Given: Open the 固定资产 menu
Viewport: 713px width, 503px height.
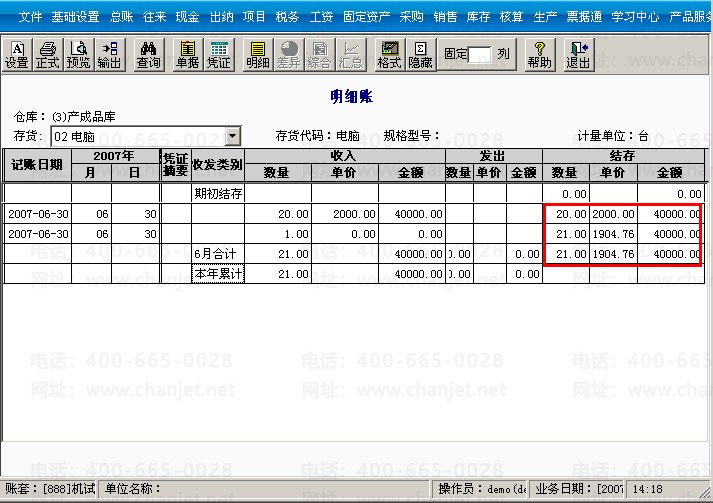Looking at the screenshot, I should click(367, 17).
